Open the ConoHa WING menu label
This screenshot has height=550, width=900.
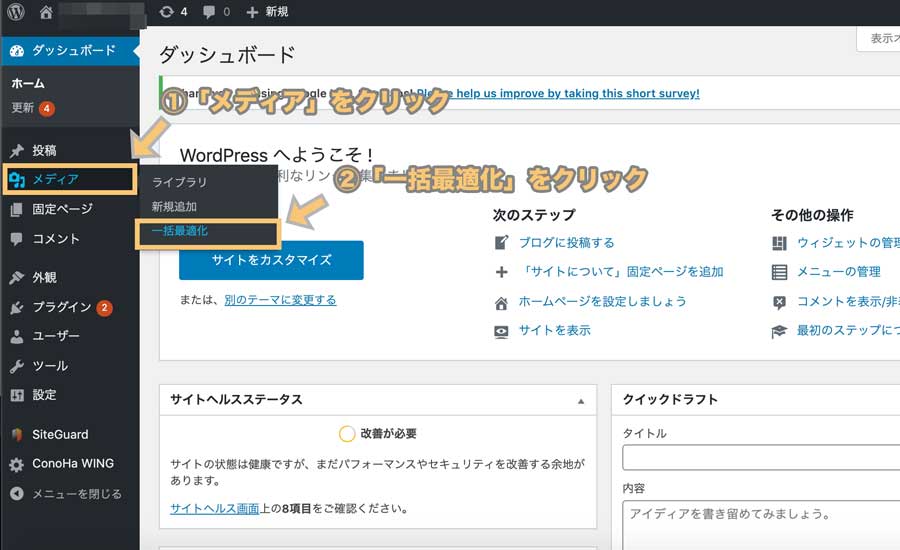click(73, 463)
